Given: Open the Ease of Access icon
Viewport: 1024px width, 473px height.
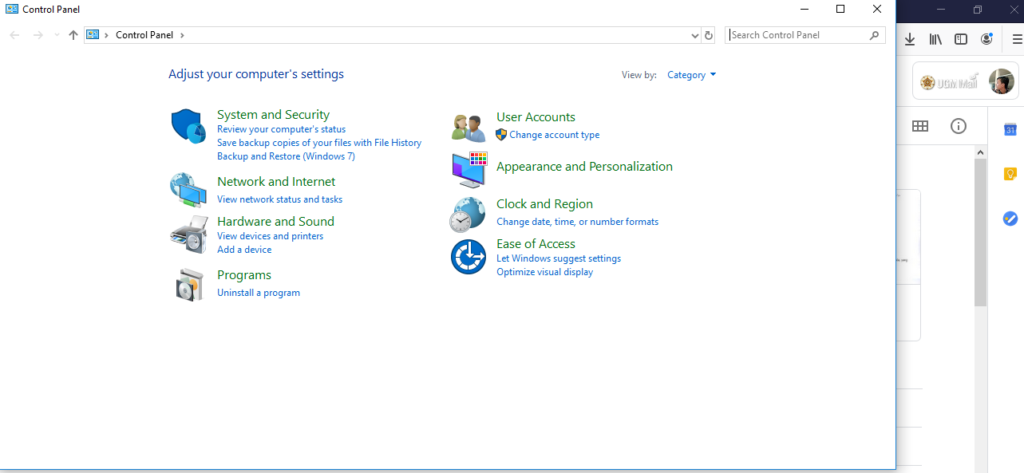Looking at the screenshot, I should click(468, 257).
